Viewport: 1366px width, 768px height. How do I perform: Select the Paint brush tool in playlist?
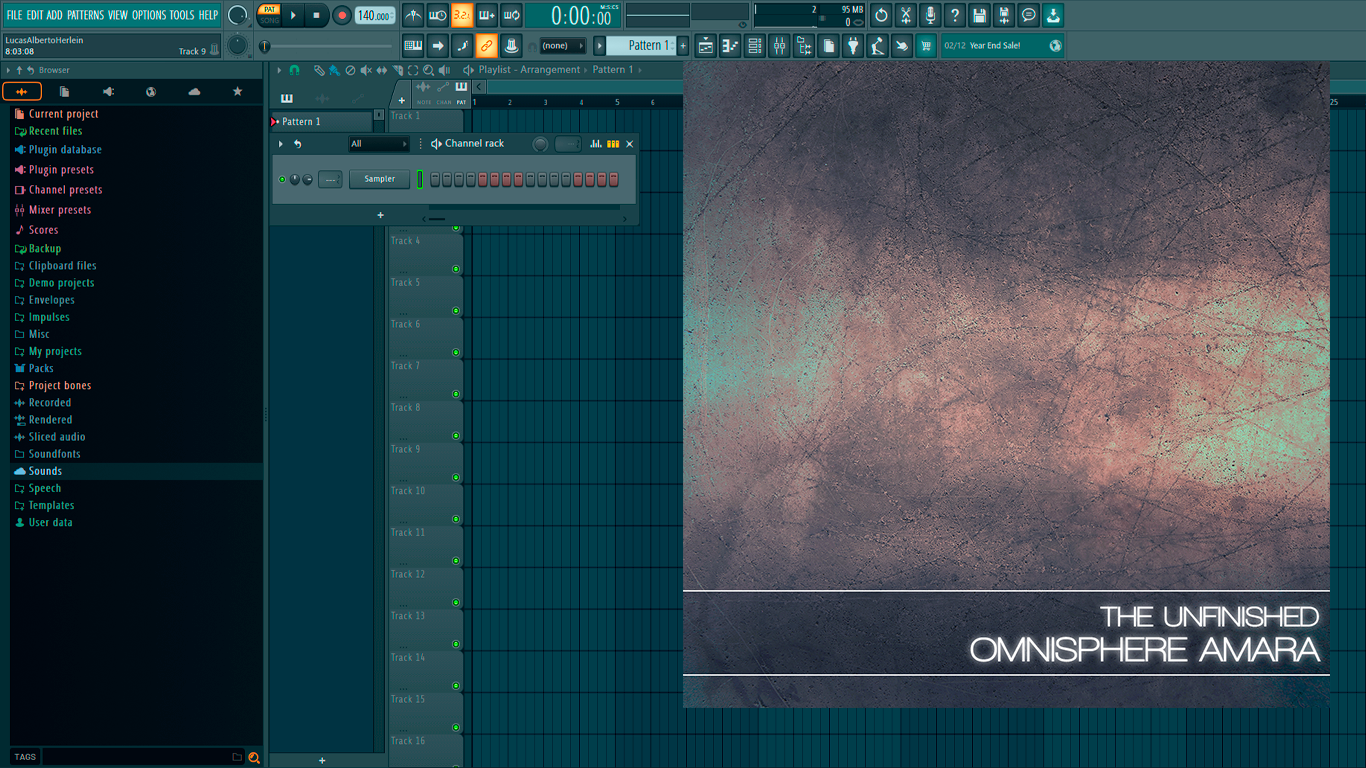coord(334,70)
